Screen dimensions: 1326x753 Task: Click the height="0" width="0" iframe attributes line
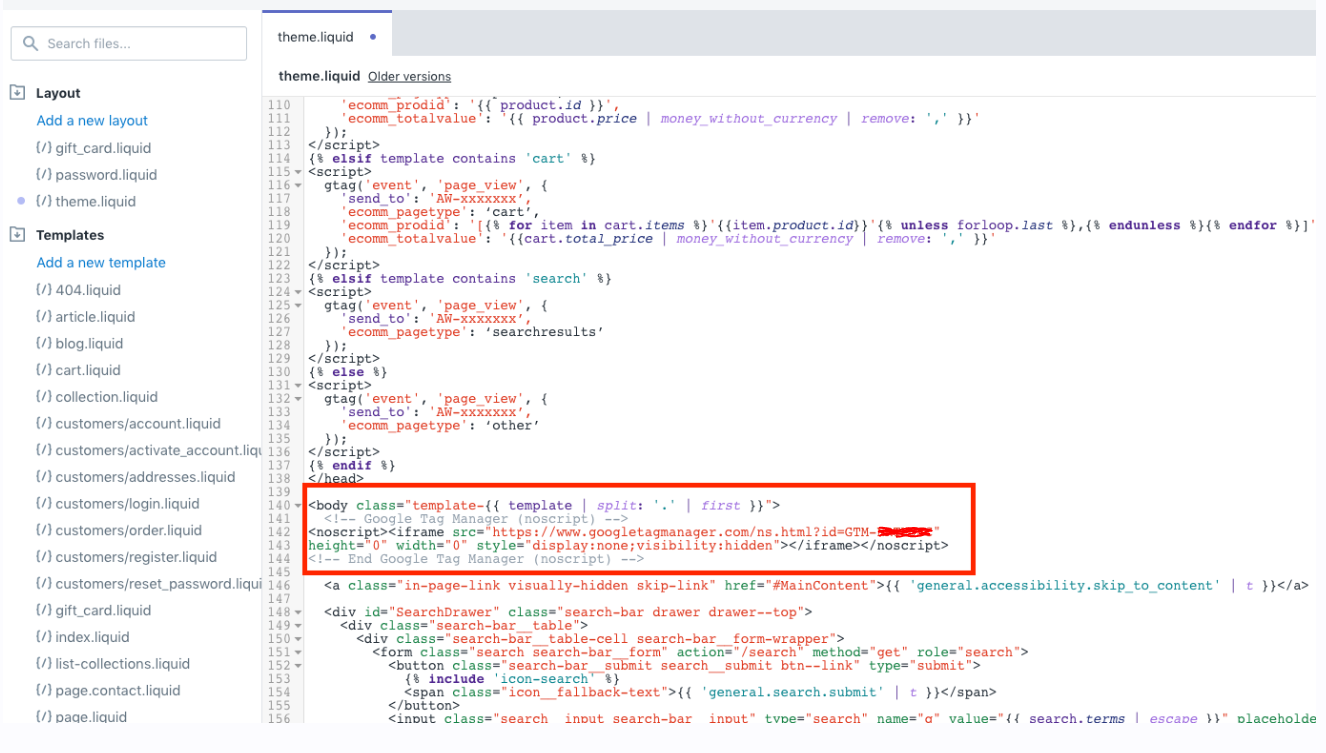click(628, 545)
